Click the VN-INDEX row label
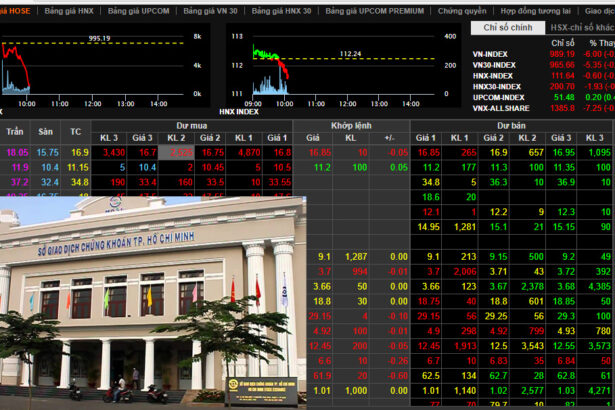Screen dimensions: 615x410 [x=490, y=54]
